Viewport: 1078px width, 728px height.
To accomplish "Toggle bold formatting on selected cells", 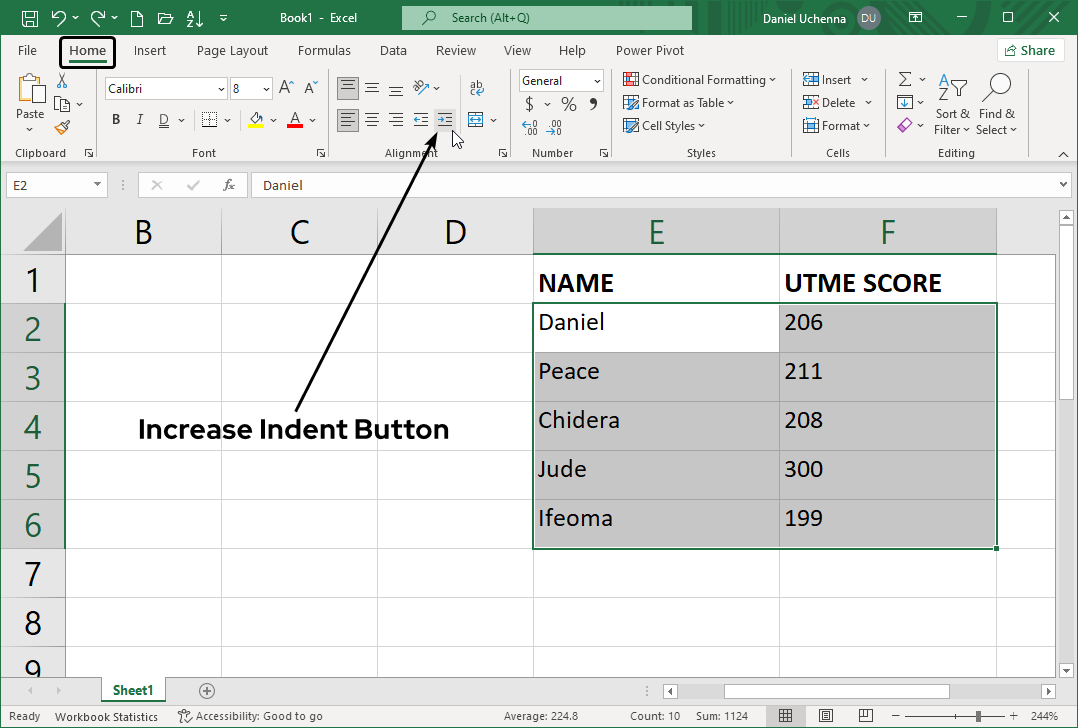I will (x=115, y=119).
